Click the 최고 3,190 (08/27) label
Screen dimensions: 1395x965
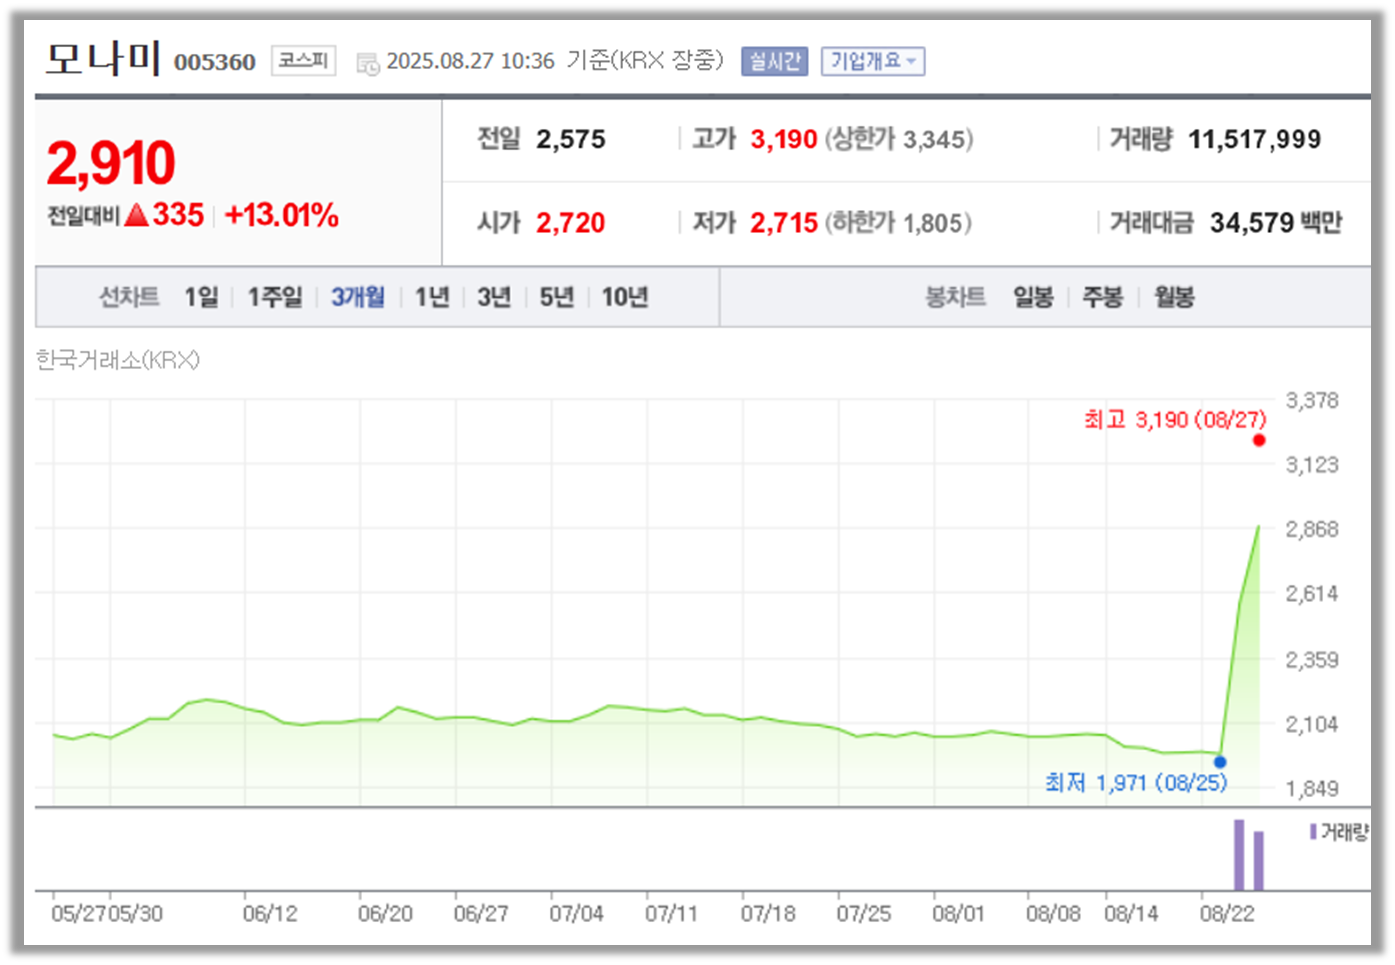(1175, 419)
